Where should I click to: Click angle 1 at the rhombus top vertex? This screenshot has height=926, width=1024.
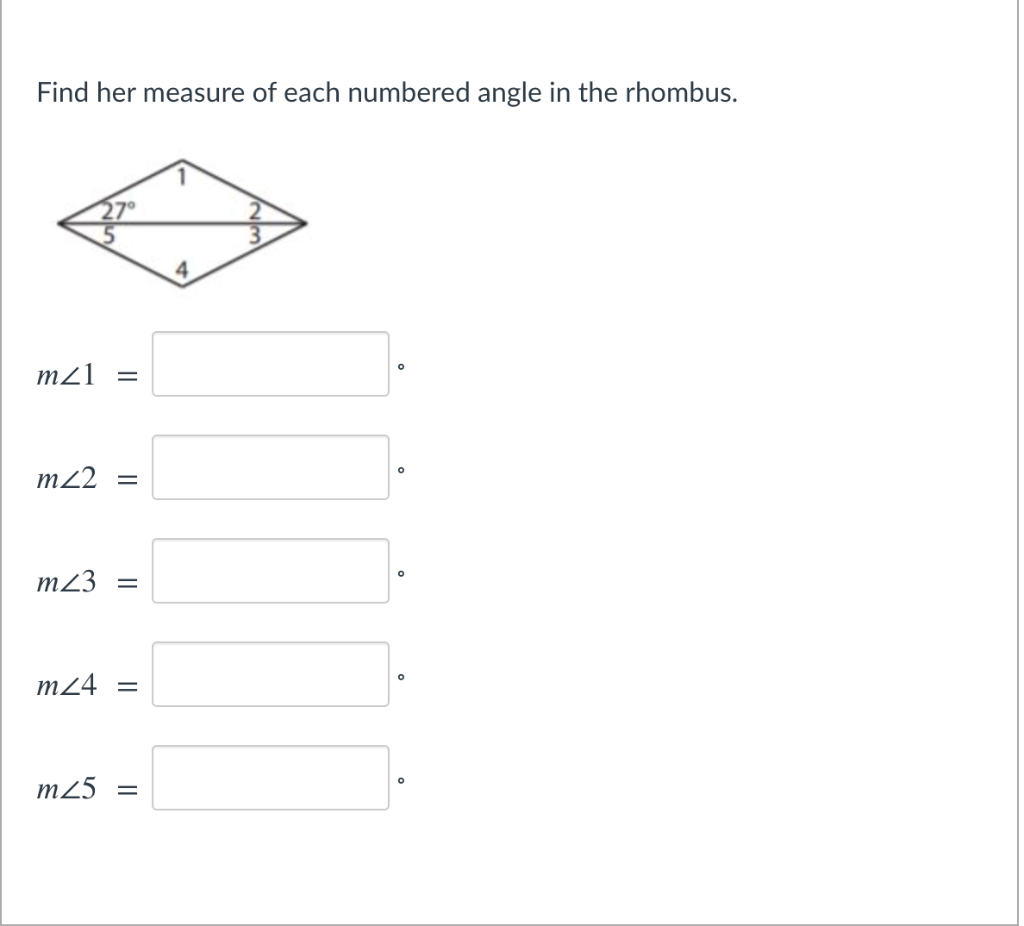pyautogui.click(x=182, y=175)
